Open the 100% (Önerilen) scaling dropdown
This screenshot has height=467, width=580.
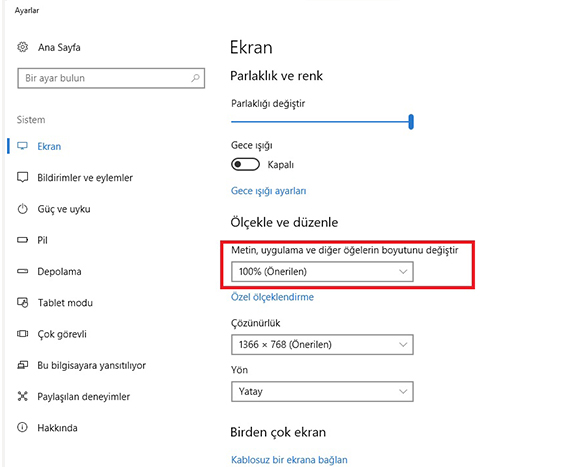[x=322, y=272]
